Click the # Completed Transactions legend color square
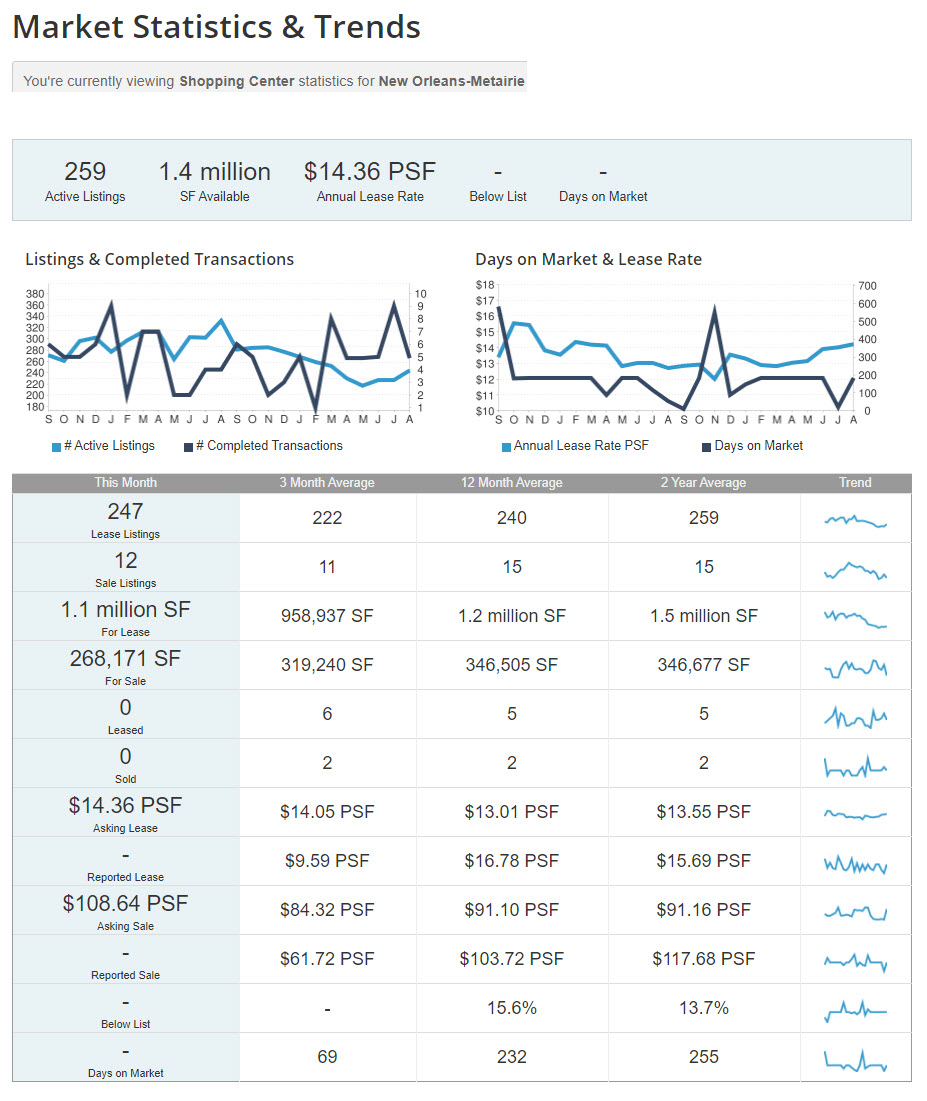The height and width of the screenshot is (1101, 927). click(x=188, y=447)
